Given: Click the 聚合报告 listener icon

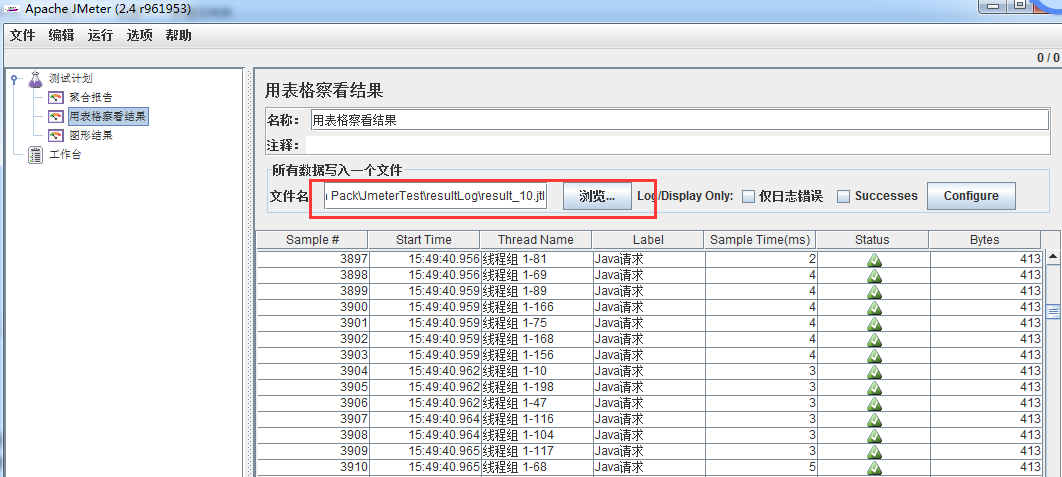Looking at the screenshot, I should 56,98.
